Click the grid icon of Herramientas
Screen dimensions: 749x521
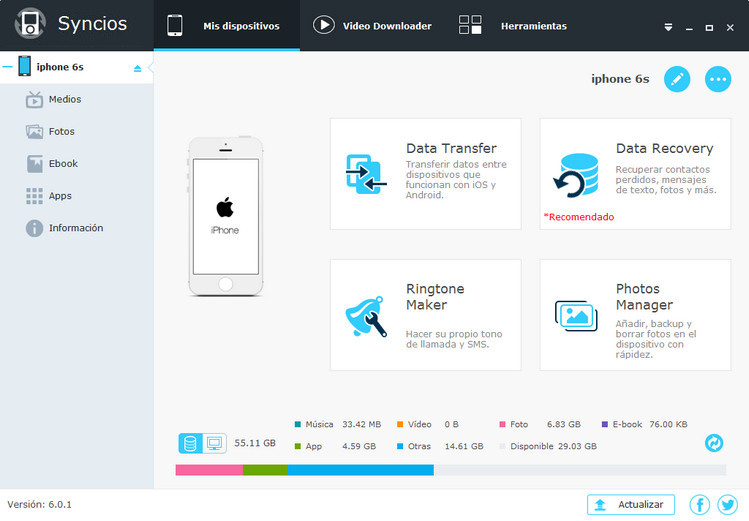(470, 25)
